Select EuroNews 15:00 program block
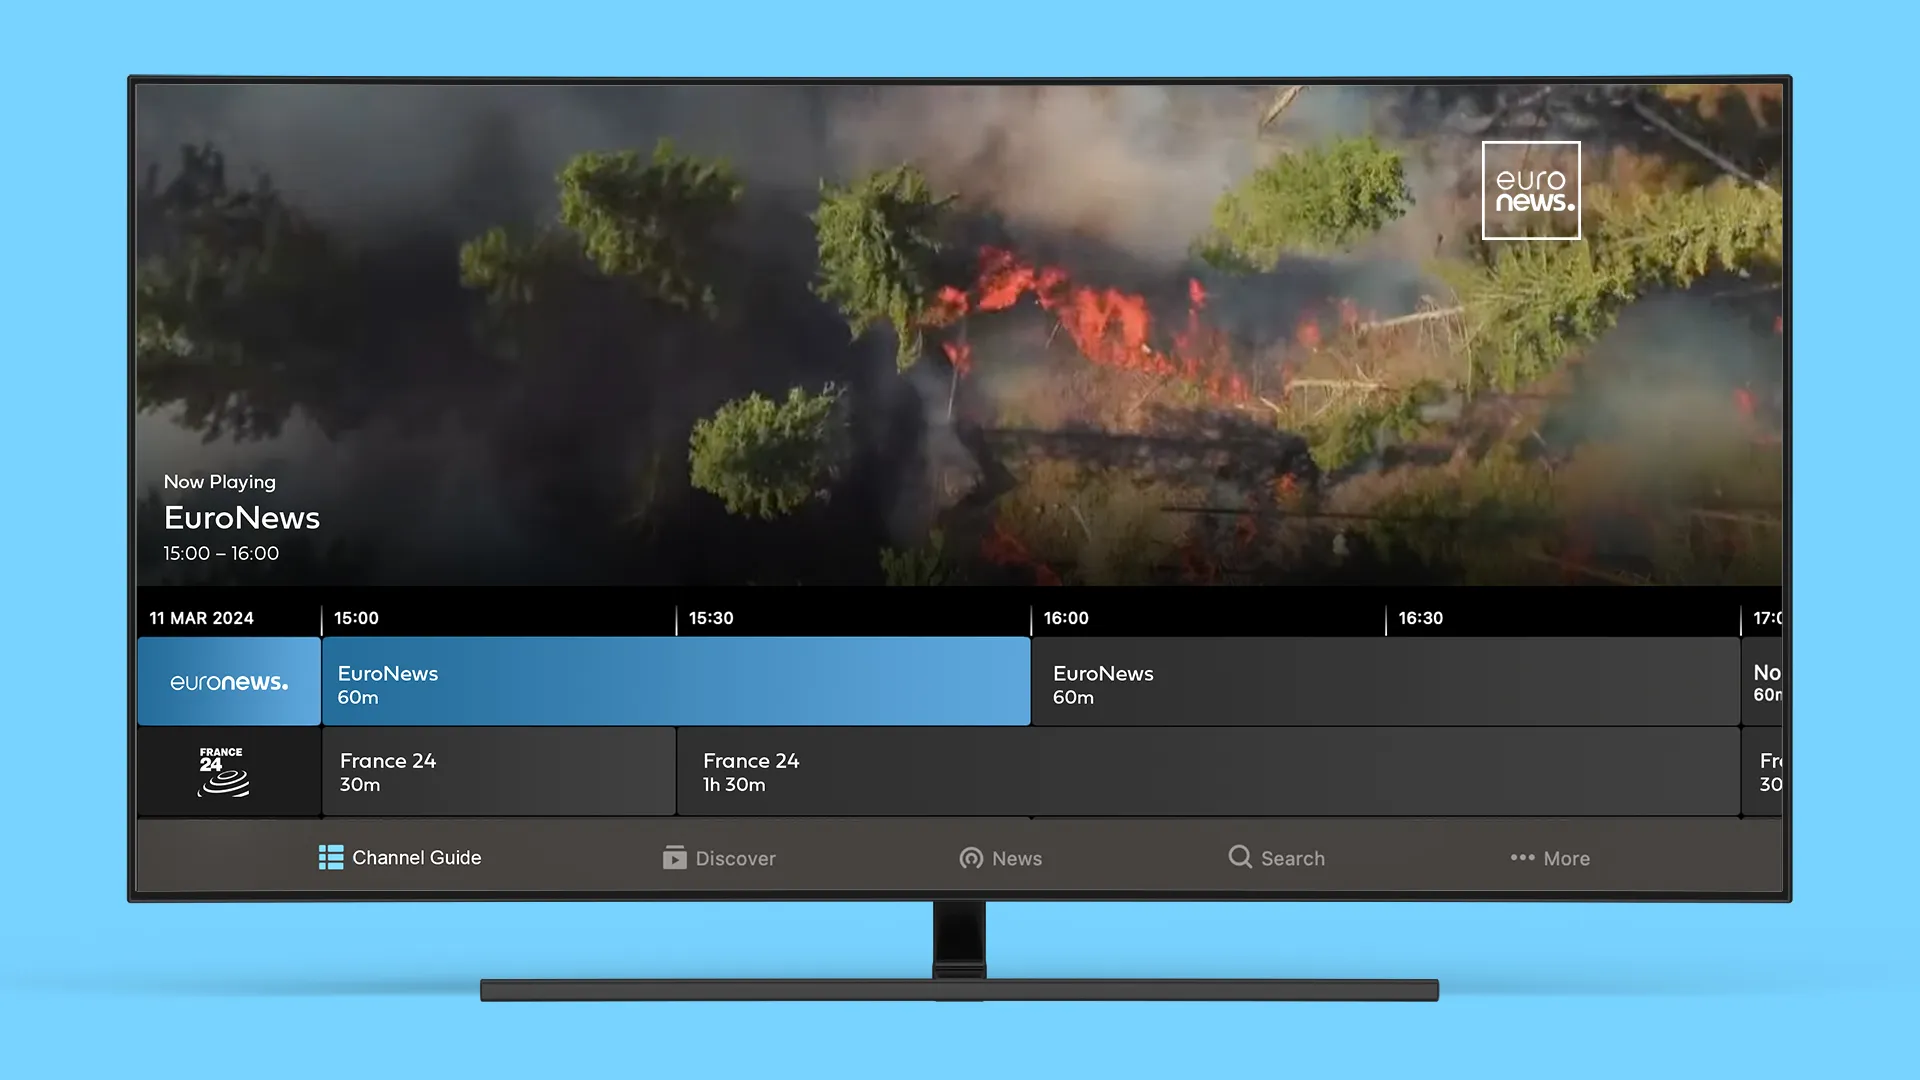Image resolution: width=1920 pixels, height=1080 pixels. coord(675,683)
